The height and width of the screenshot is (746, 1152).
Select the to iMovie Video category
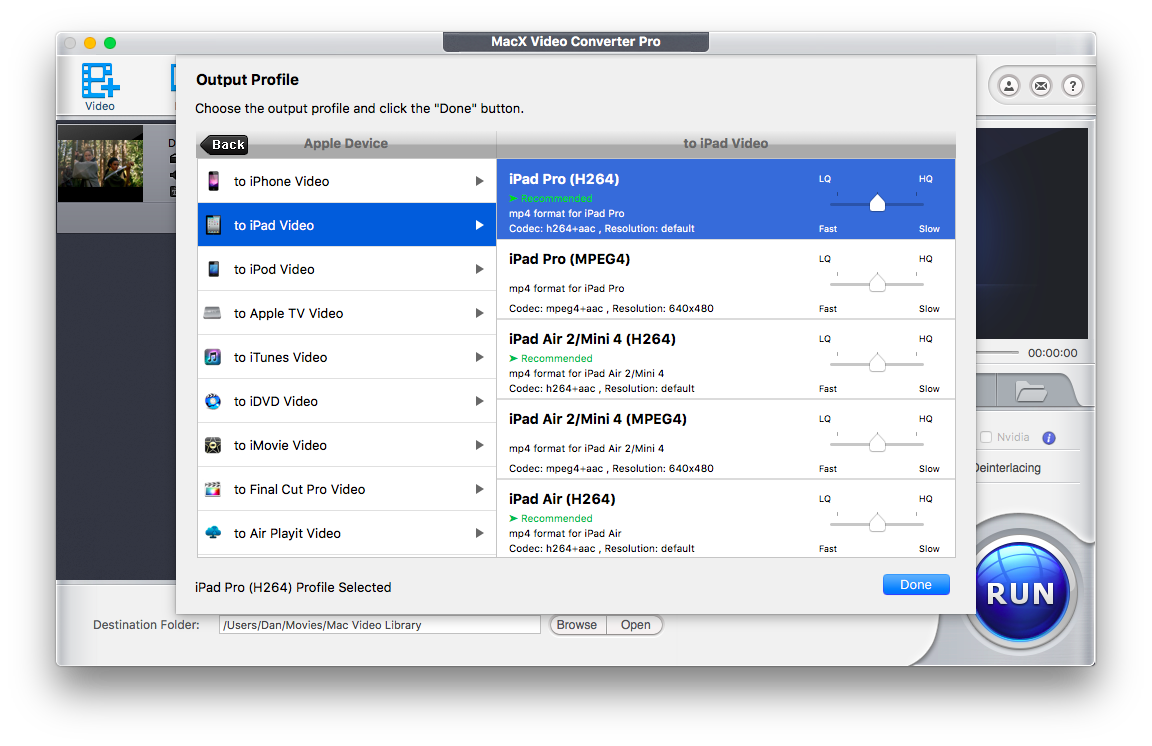[347, 445]
